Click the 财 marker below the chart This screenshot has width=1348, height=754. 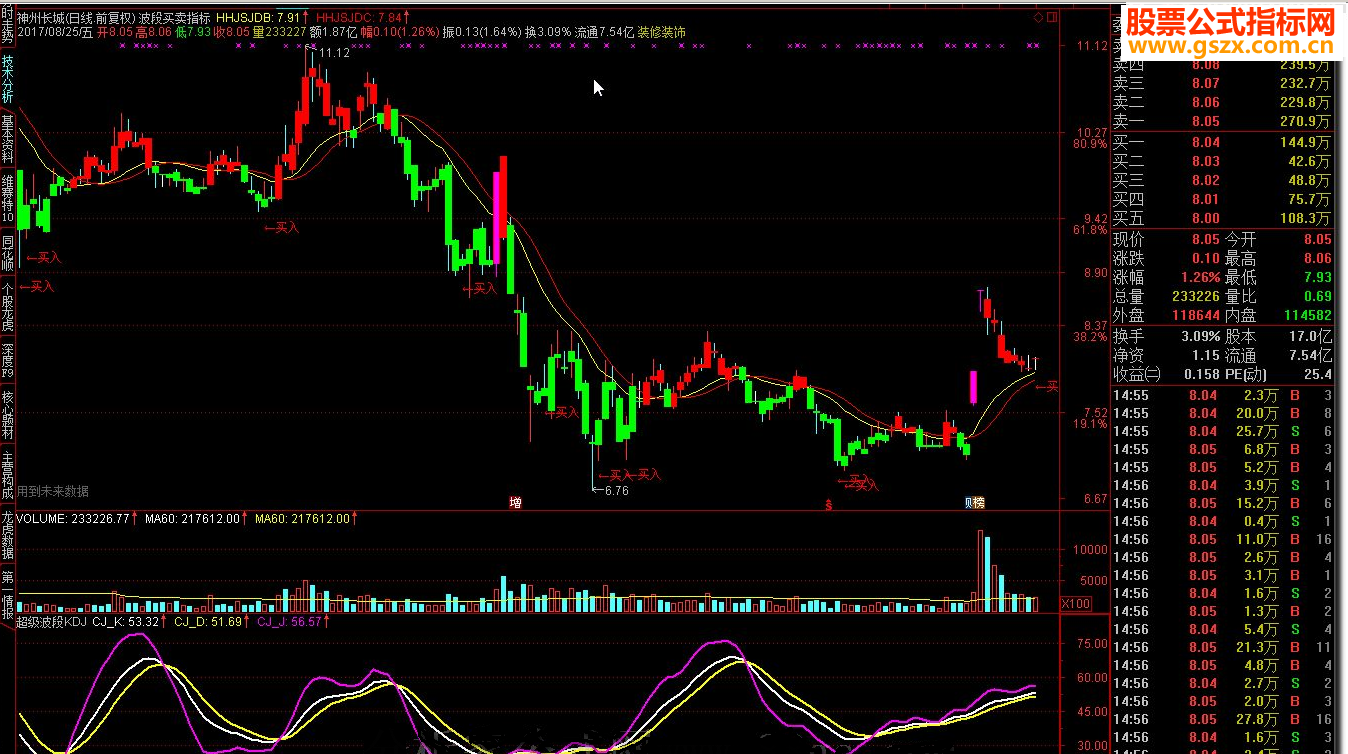968,502
